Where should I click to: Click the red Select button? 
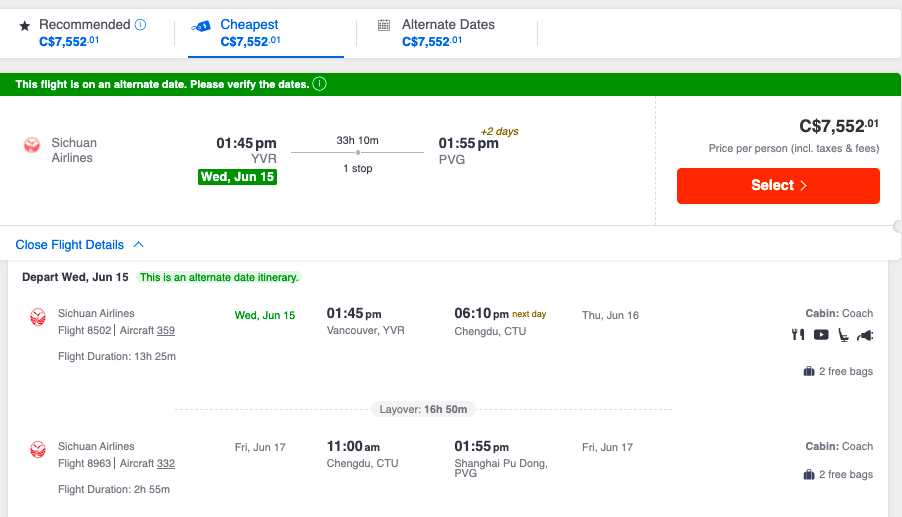click(x=778, y=186)
